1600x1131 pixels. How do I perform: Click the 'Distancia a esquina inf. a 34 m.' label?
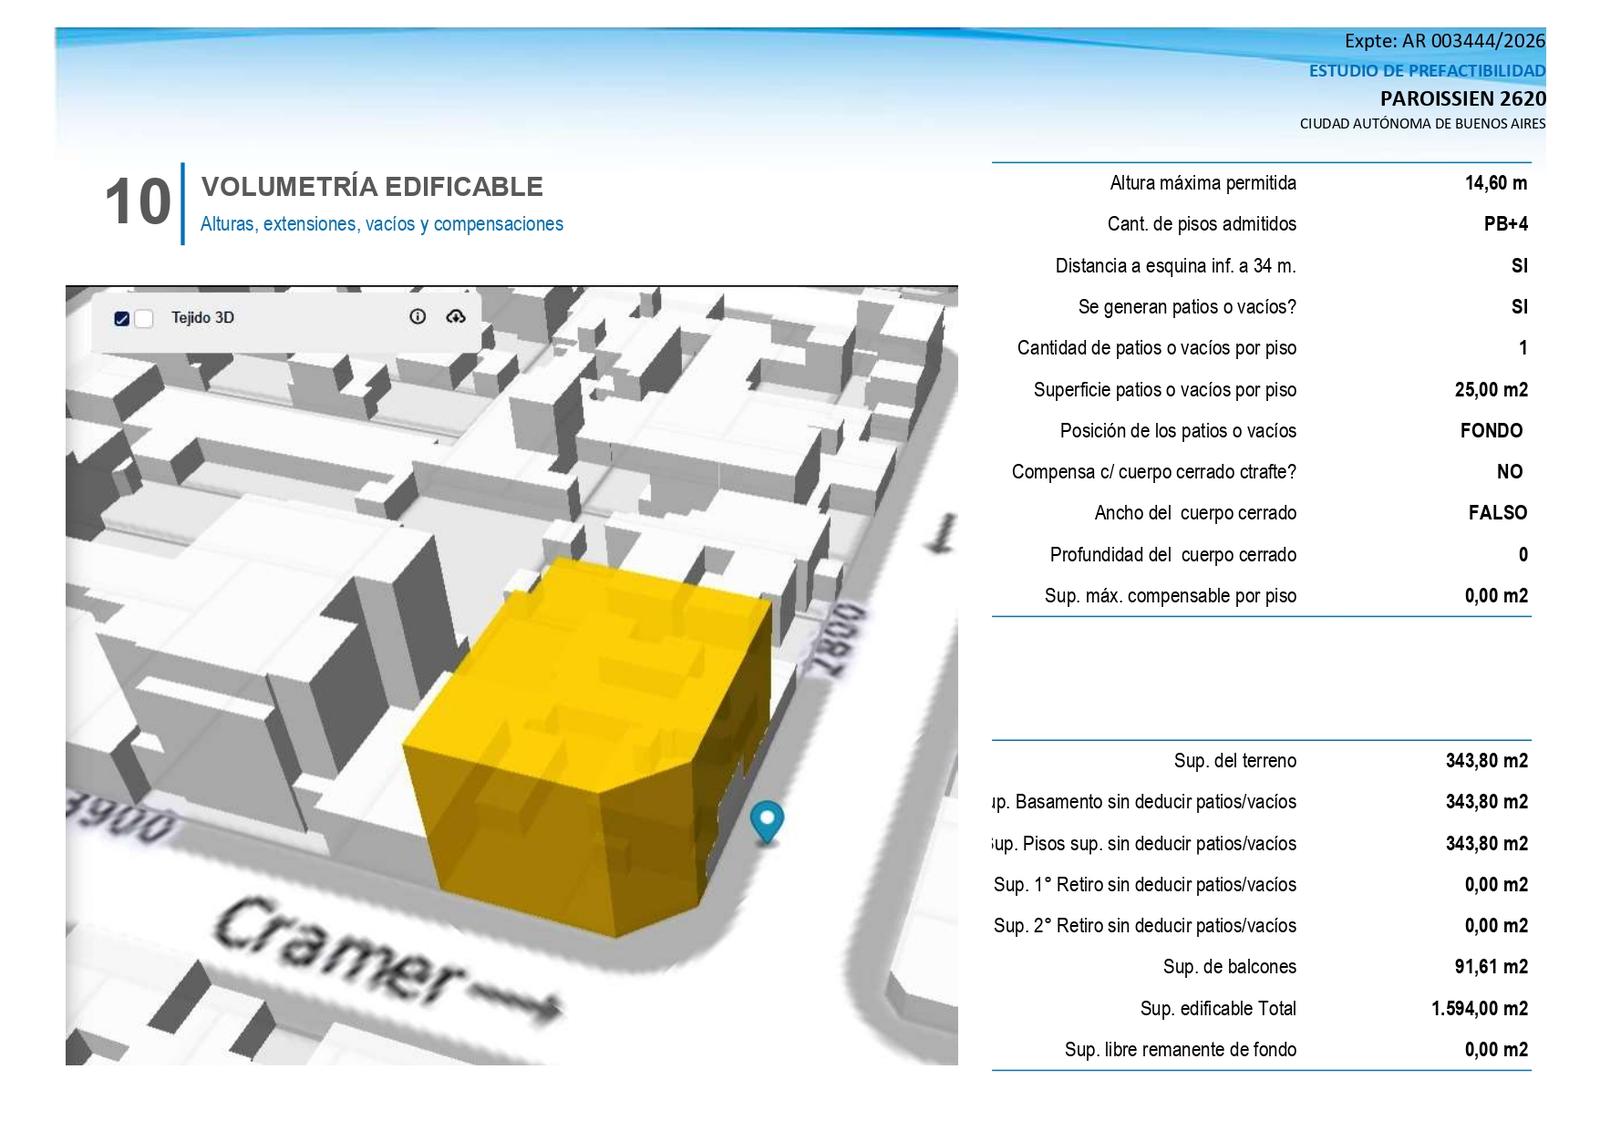(x=1176, y=266)
